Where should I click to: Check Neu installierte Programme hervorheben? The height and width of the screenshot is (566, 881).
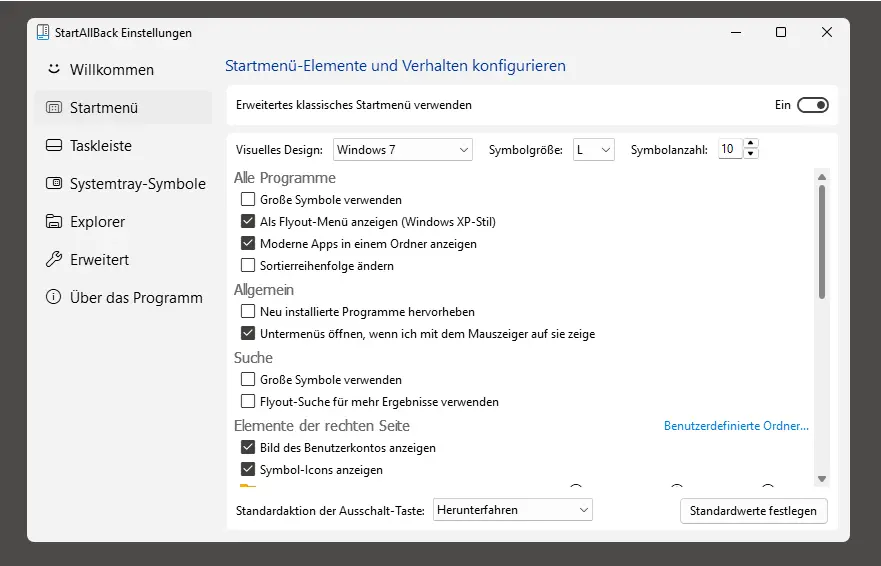point(248,312)
